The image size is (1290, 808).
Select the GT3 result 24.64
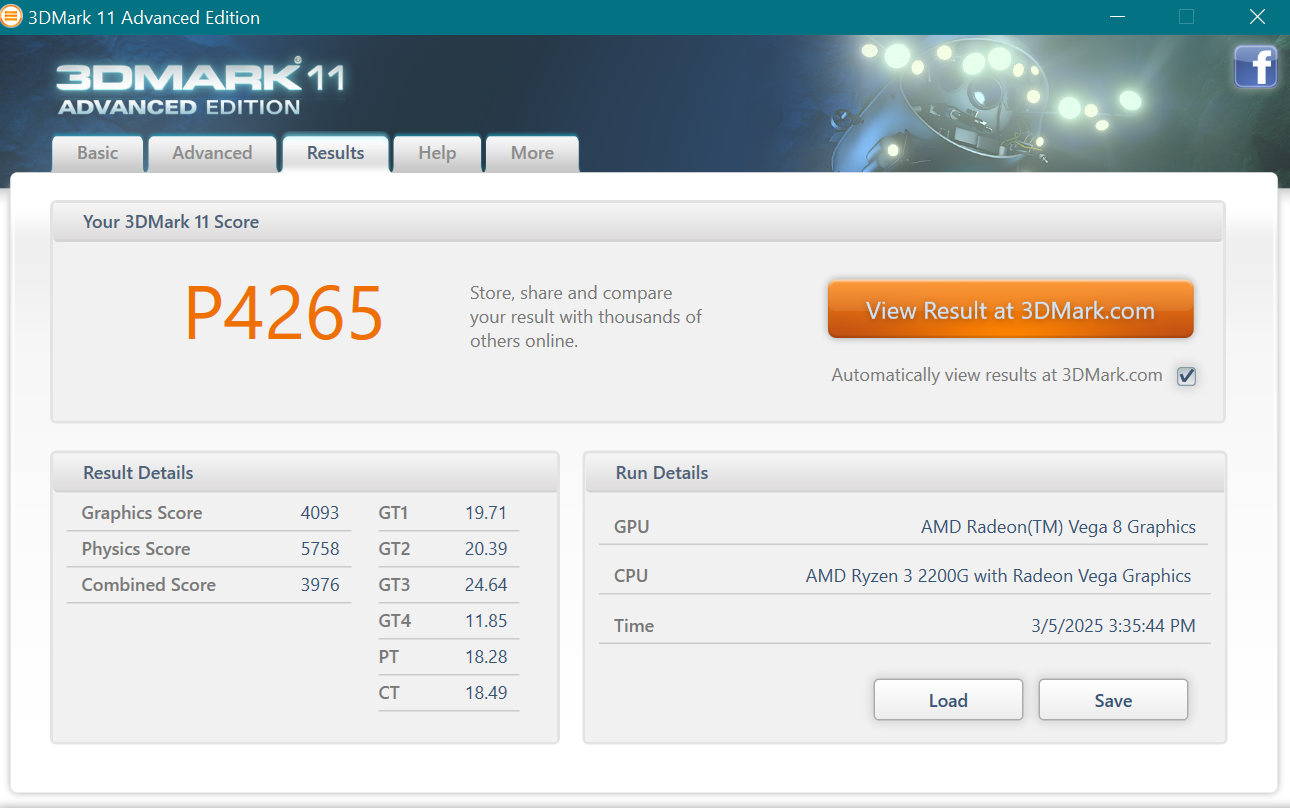(486, 585)
